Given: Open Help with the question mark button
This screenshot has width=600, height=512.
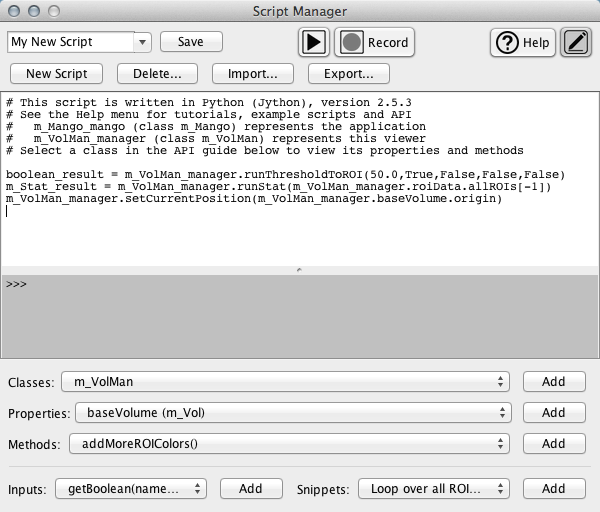Looking at the screenshot, I should tap(522, 42).
